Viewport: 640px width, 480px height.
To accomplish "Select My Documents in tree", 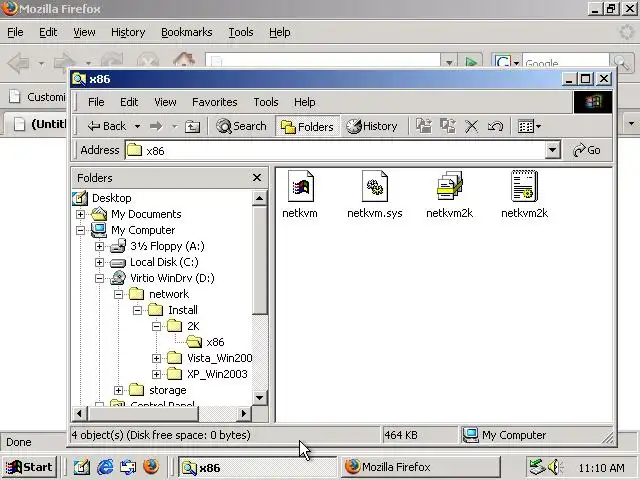I will (x=146, y=214).
